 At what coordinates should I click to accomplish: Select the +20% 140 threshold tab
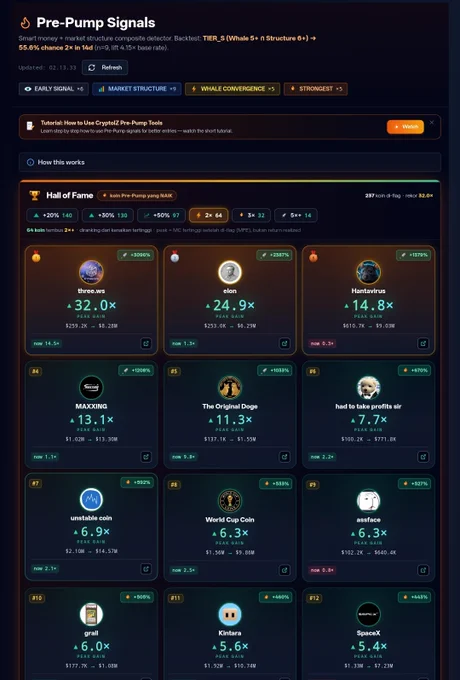(52, 215)
